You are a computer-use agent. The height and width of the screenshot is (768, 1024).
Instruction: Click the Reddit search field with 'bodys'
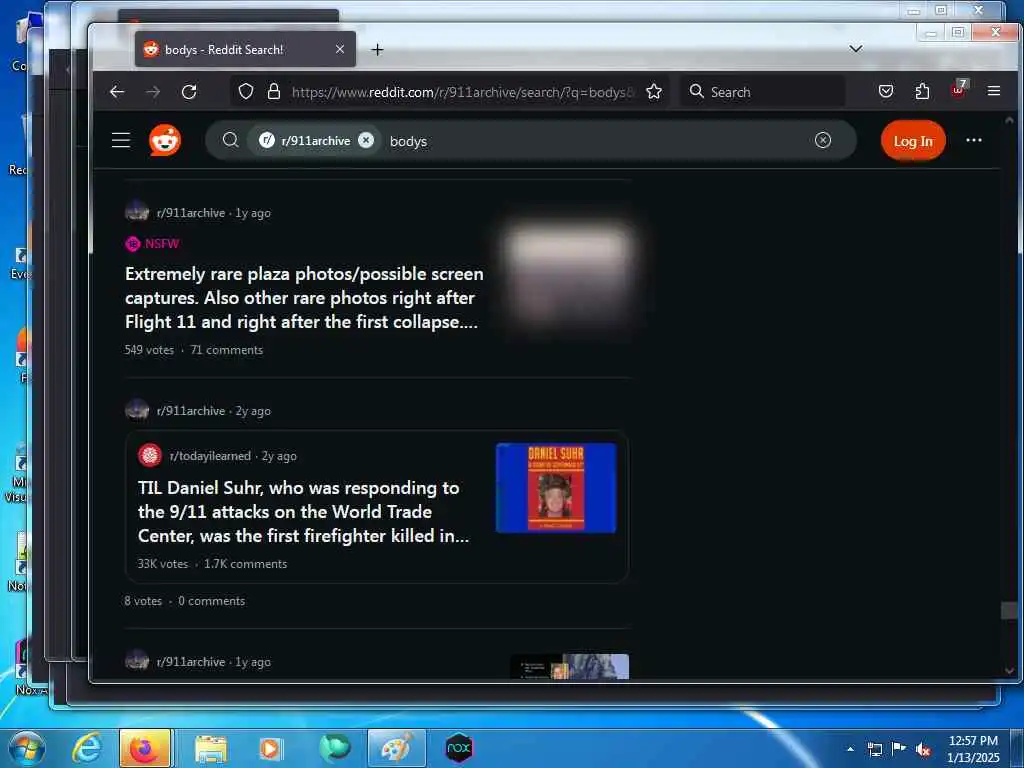point(531,140)
